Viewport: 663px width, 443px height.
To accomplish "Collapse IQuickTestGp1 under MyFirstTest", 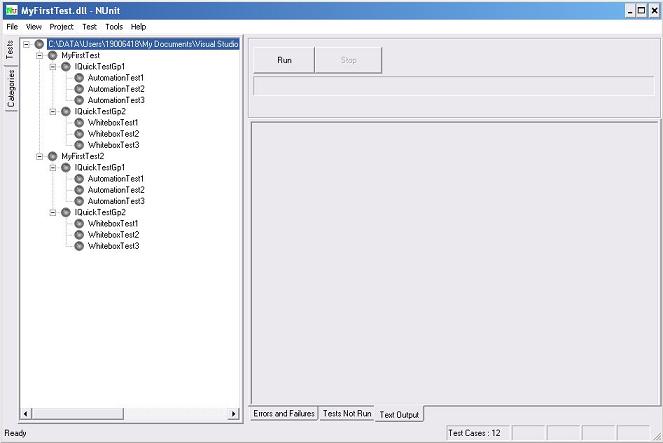I will click(x=52, y=66).
